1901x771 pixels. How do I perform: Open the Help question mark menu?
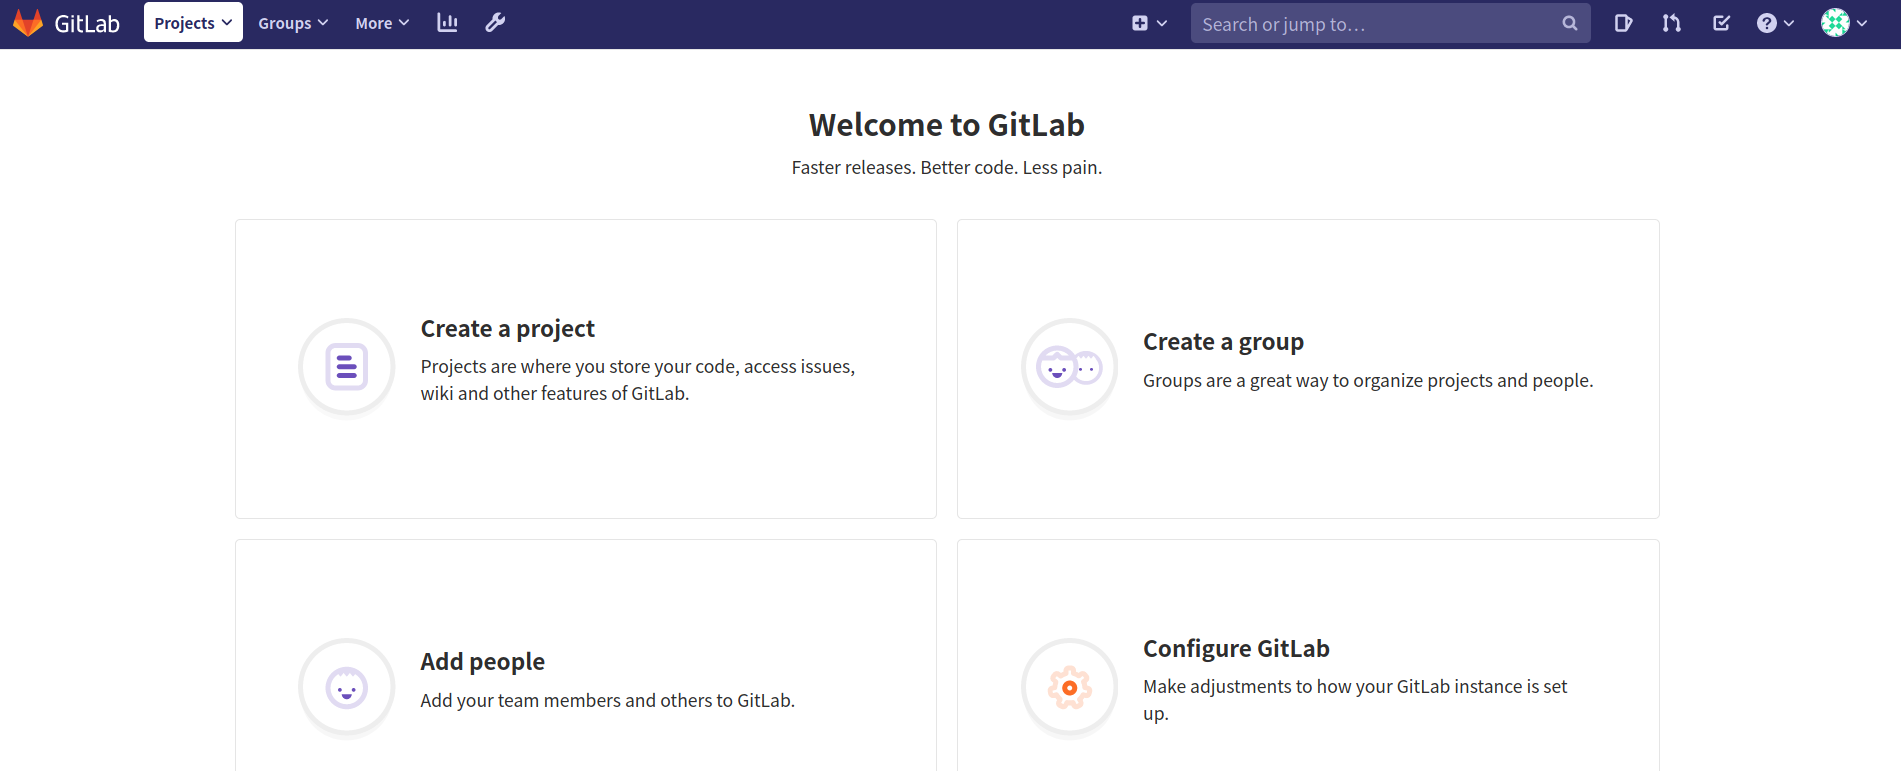click(1775, 23)
